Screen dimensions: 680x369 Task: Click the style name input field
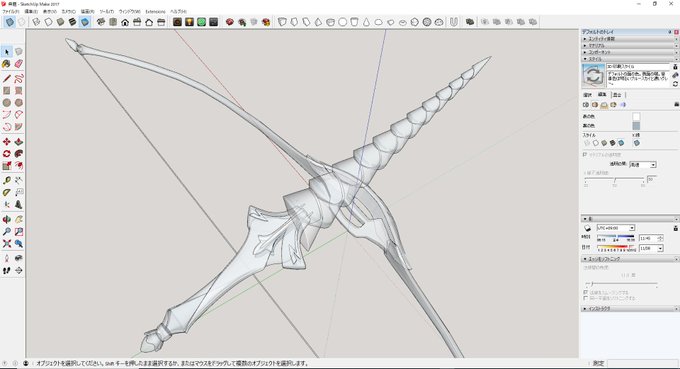click(x=638, y=66)
